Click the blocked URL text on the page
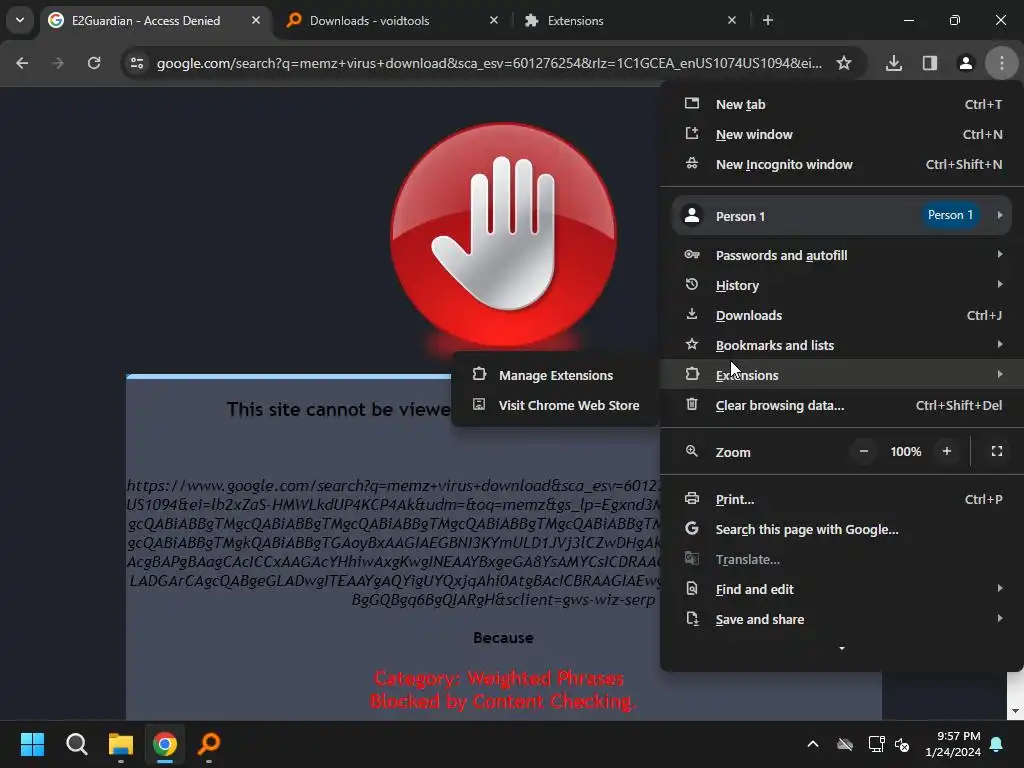 click(x=394, y=542)
